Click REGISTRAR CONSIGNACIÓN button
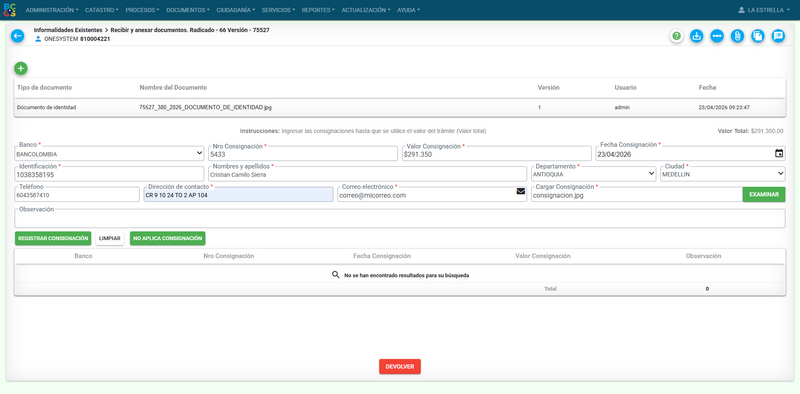The width and height of the screenshot is (800, 394). click(53, 238)
